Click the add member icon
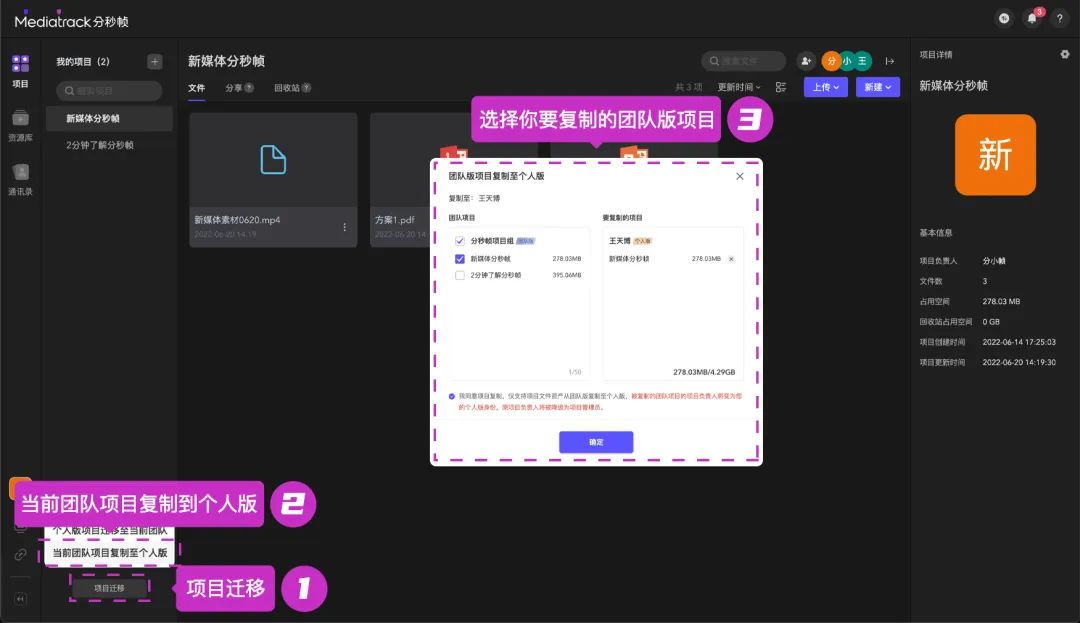 [805, 61]
